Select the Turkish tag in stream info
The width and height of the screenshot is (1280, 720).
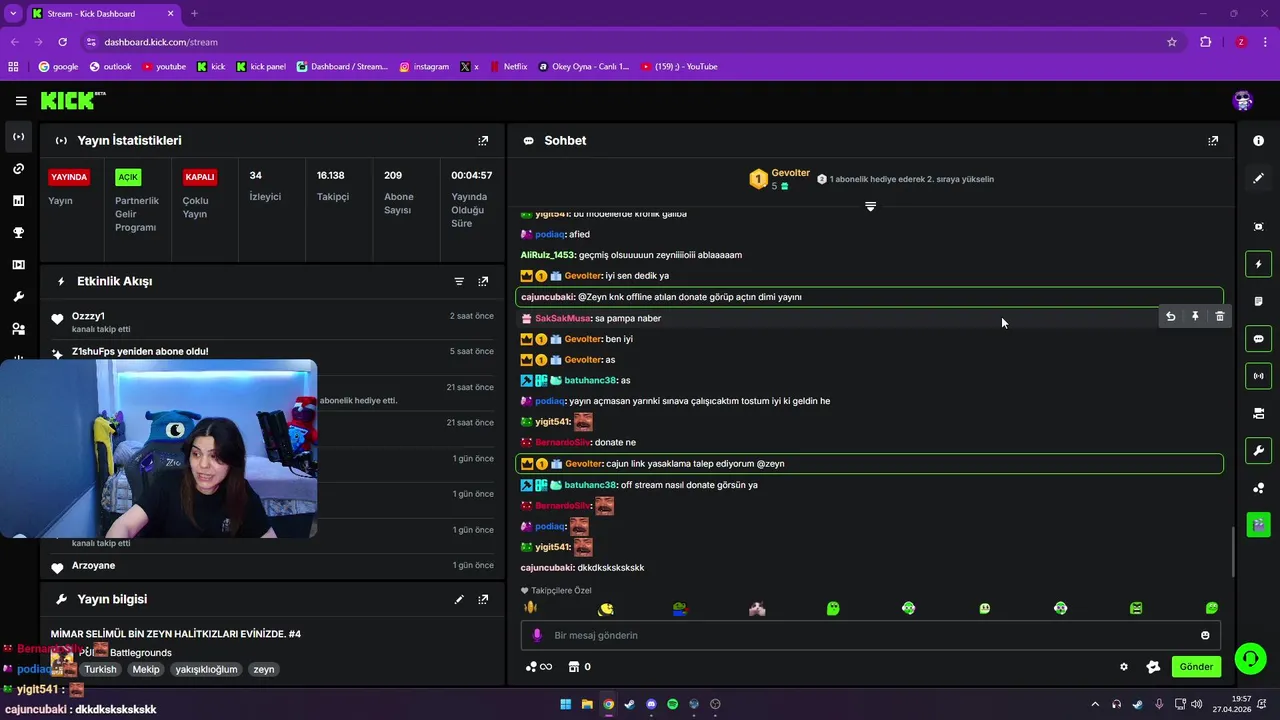pos(100,669)
